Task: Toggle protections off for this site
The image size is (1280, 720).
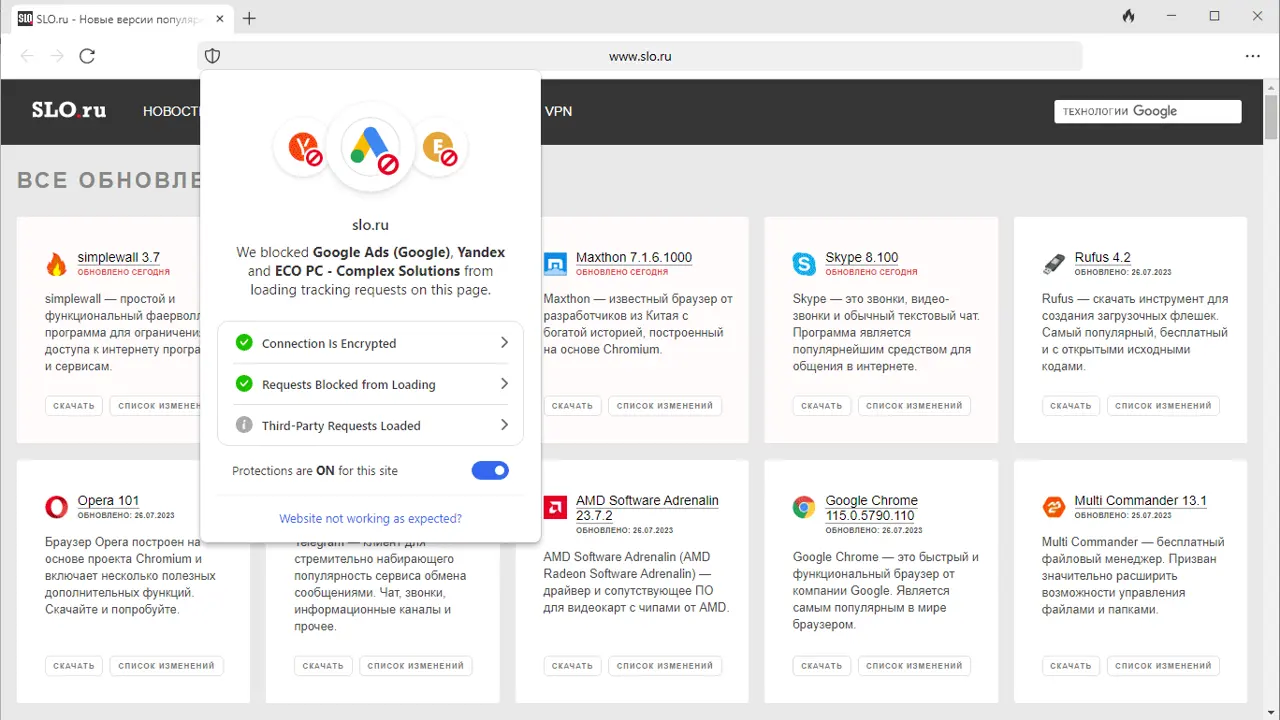Action: pos(490,470)
